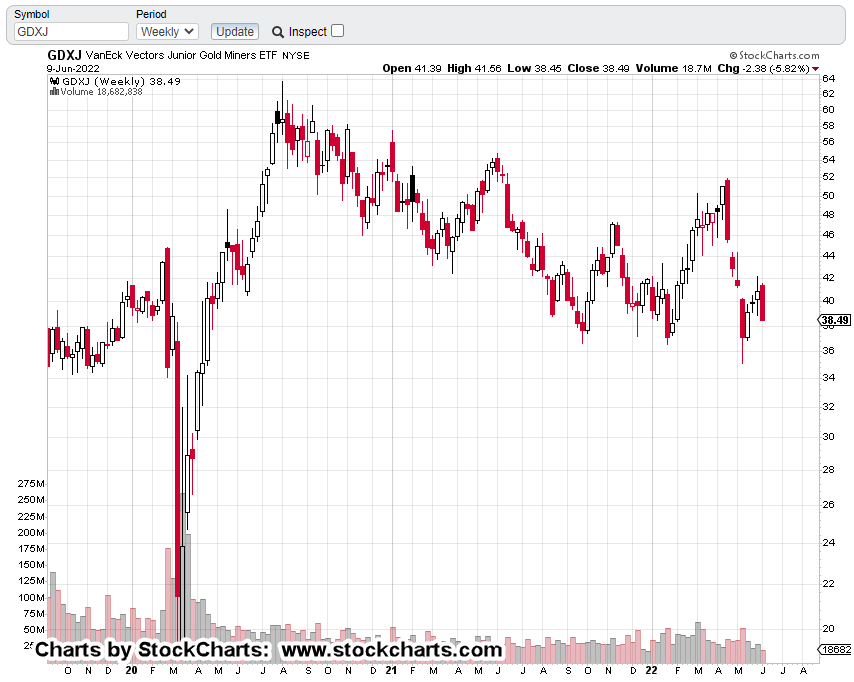
Task: Click the candlestick legend icon beside GDXJ (Weekly)
Action: (54, 81)
